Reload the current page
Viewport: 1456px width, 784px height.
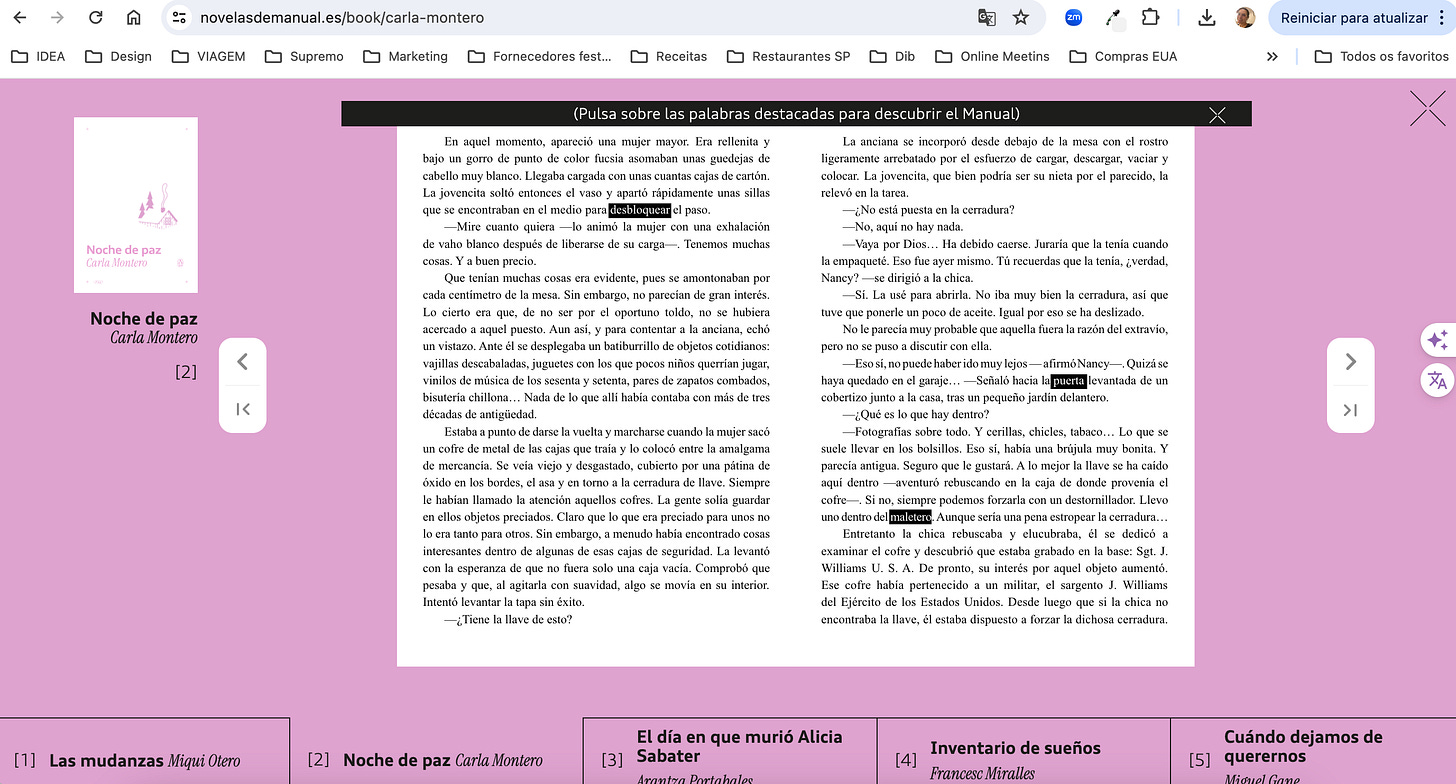96,18
